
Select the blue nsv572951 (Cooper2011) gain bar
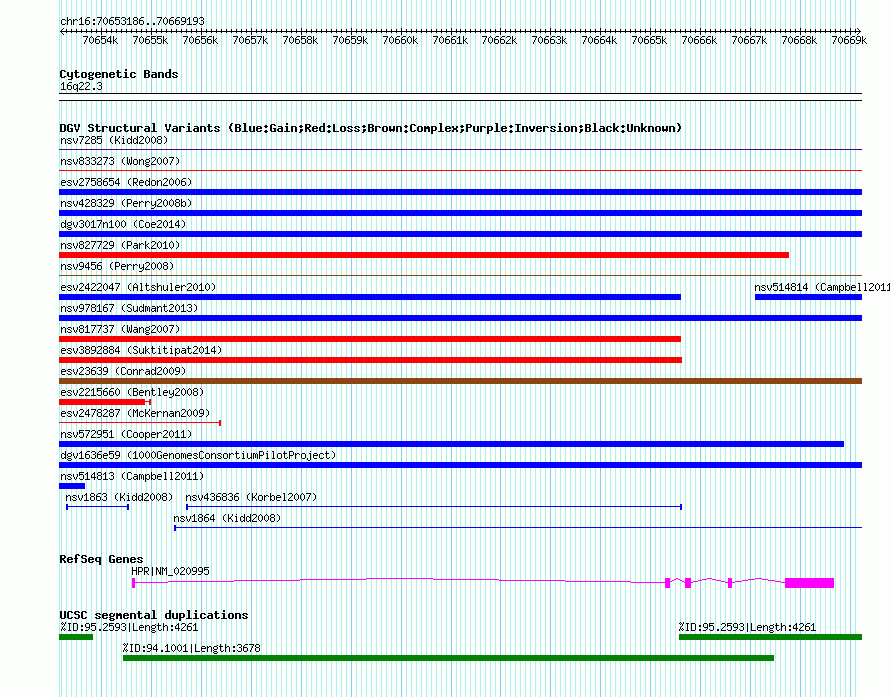(x=451, y=444)
